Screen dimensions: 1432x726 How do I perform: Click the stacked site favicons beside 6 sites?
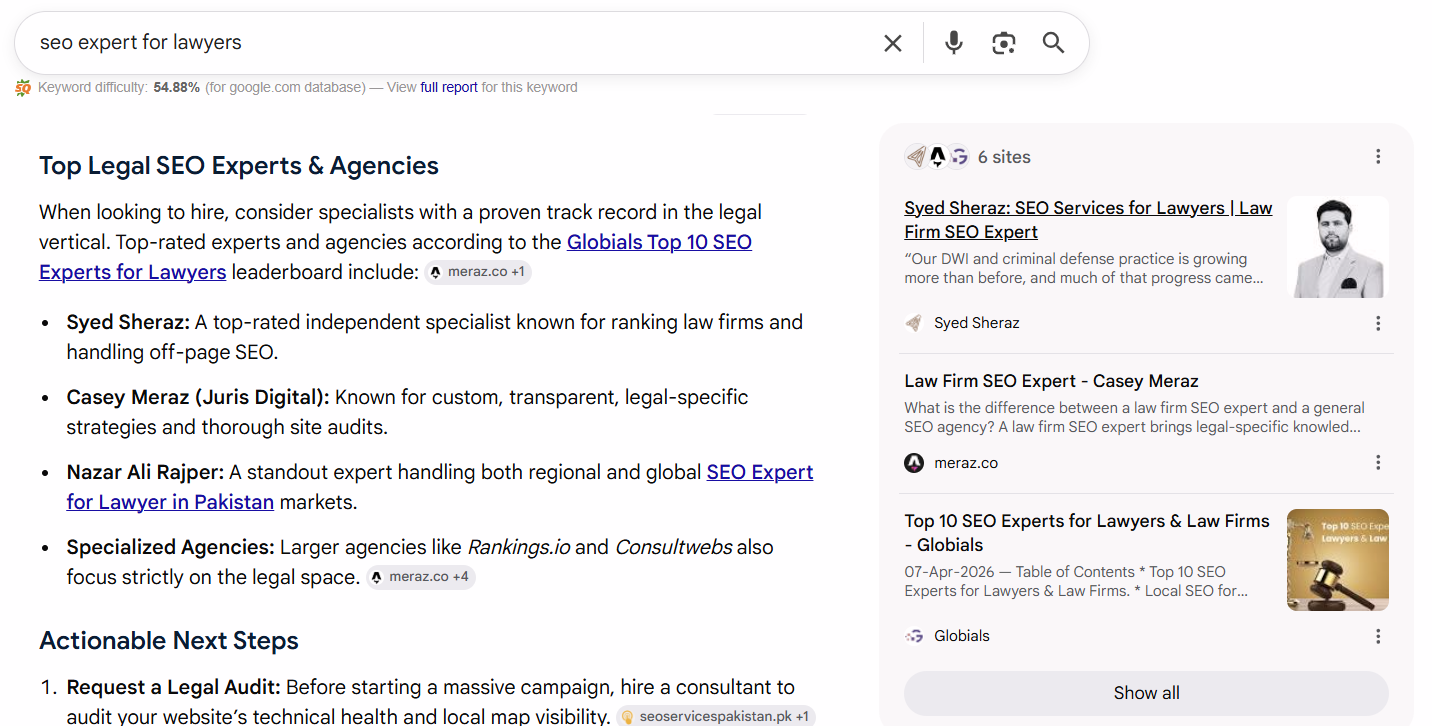coord(937,157)
